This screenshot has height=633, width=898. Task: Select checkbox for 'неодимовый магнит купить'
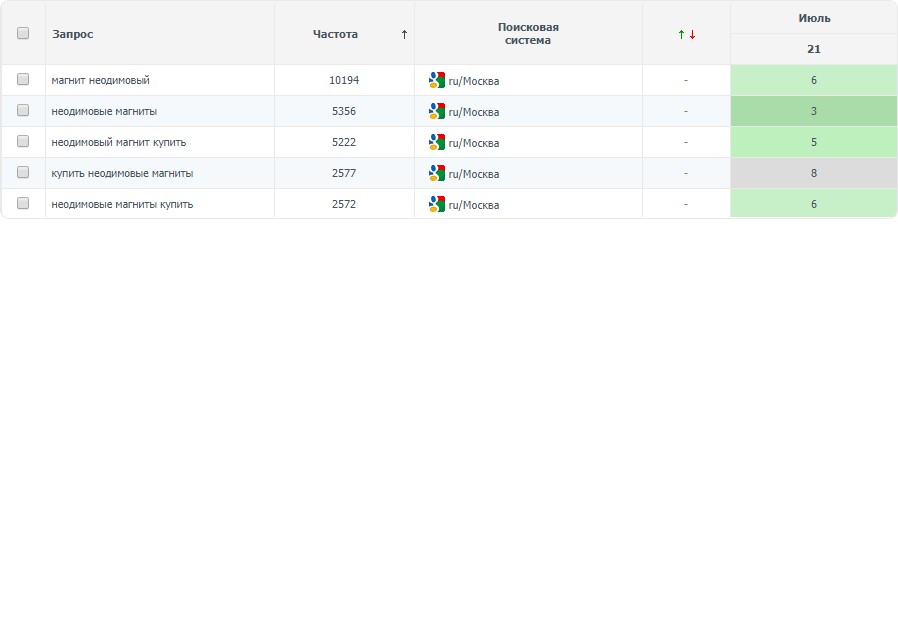[23, 141]
